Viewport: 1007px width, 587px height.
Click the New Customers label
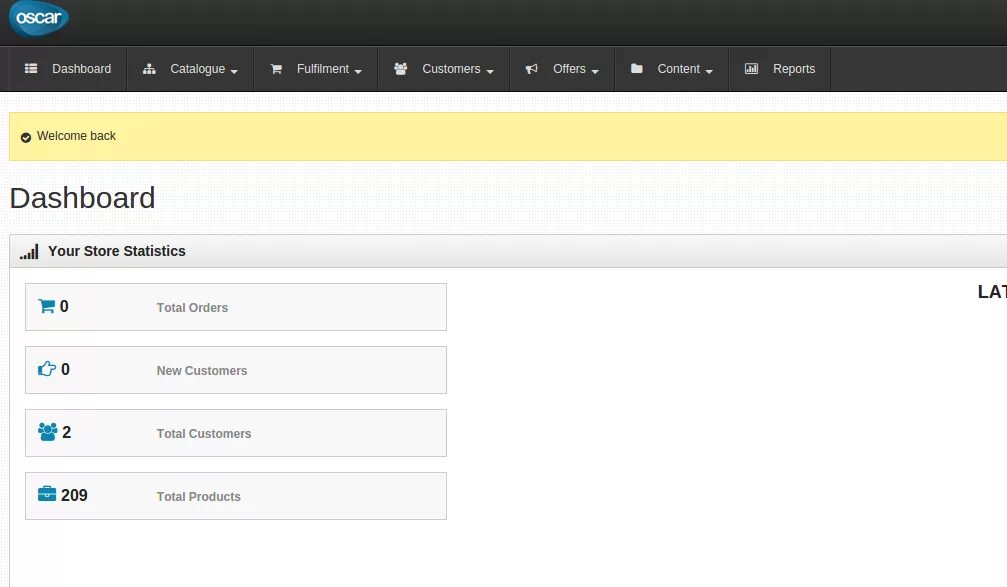point(202,371)
